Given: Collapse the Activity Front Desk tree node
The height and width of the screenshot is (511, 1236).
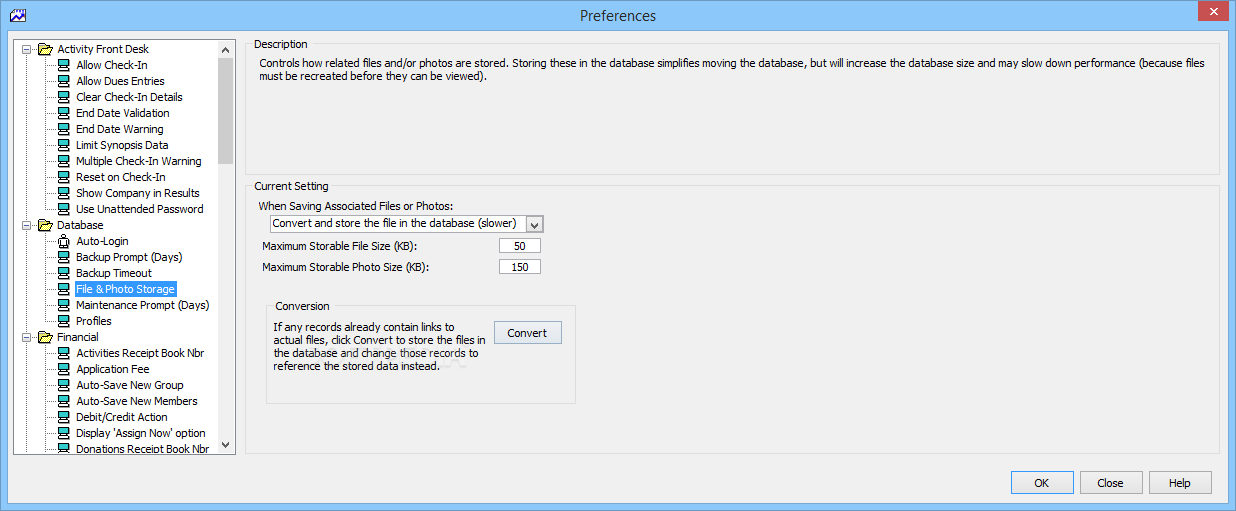Looking at the screenshot, I should 27,49.
